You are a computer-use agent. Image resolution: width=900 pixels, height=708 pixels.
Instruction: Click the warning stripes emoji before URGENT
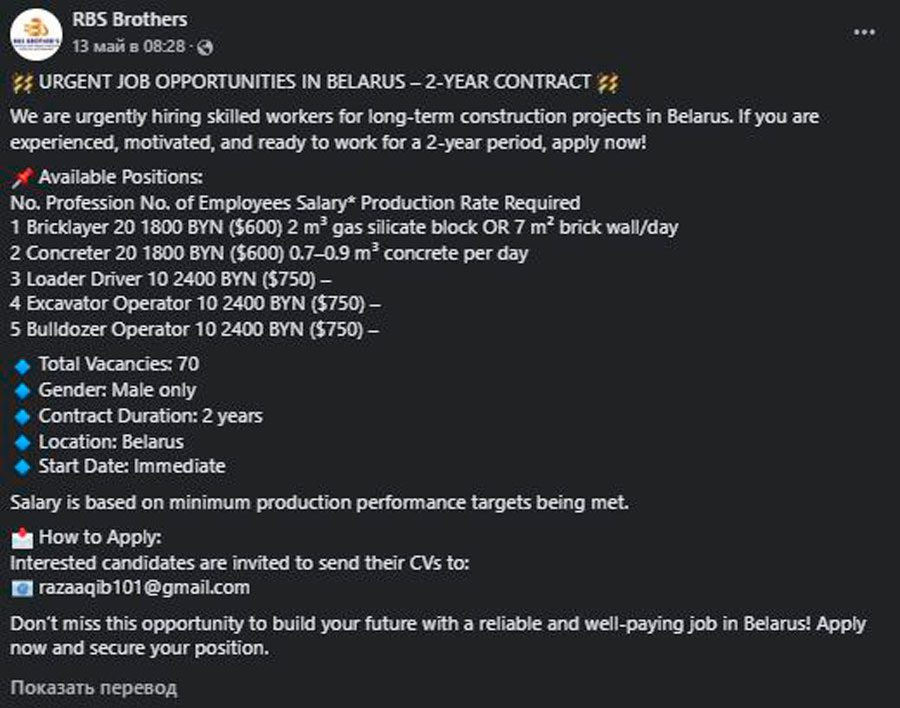pyautogui.click(x=22, y=83)
